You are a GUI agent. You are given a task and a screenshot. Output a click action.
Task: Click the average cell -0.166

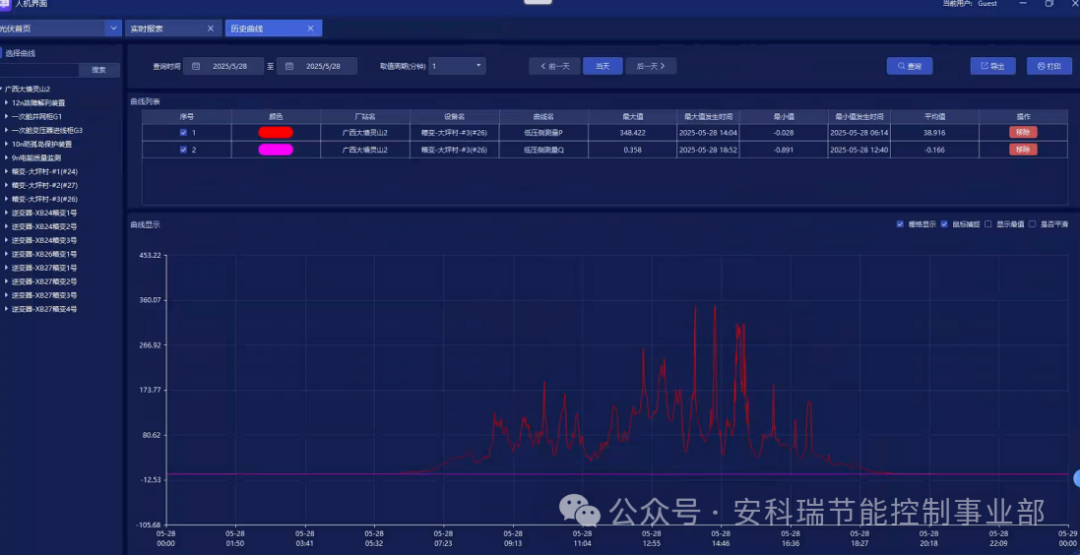point(935,149)
